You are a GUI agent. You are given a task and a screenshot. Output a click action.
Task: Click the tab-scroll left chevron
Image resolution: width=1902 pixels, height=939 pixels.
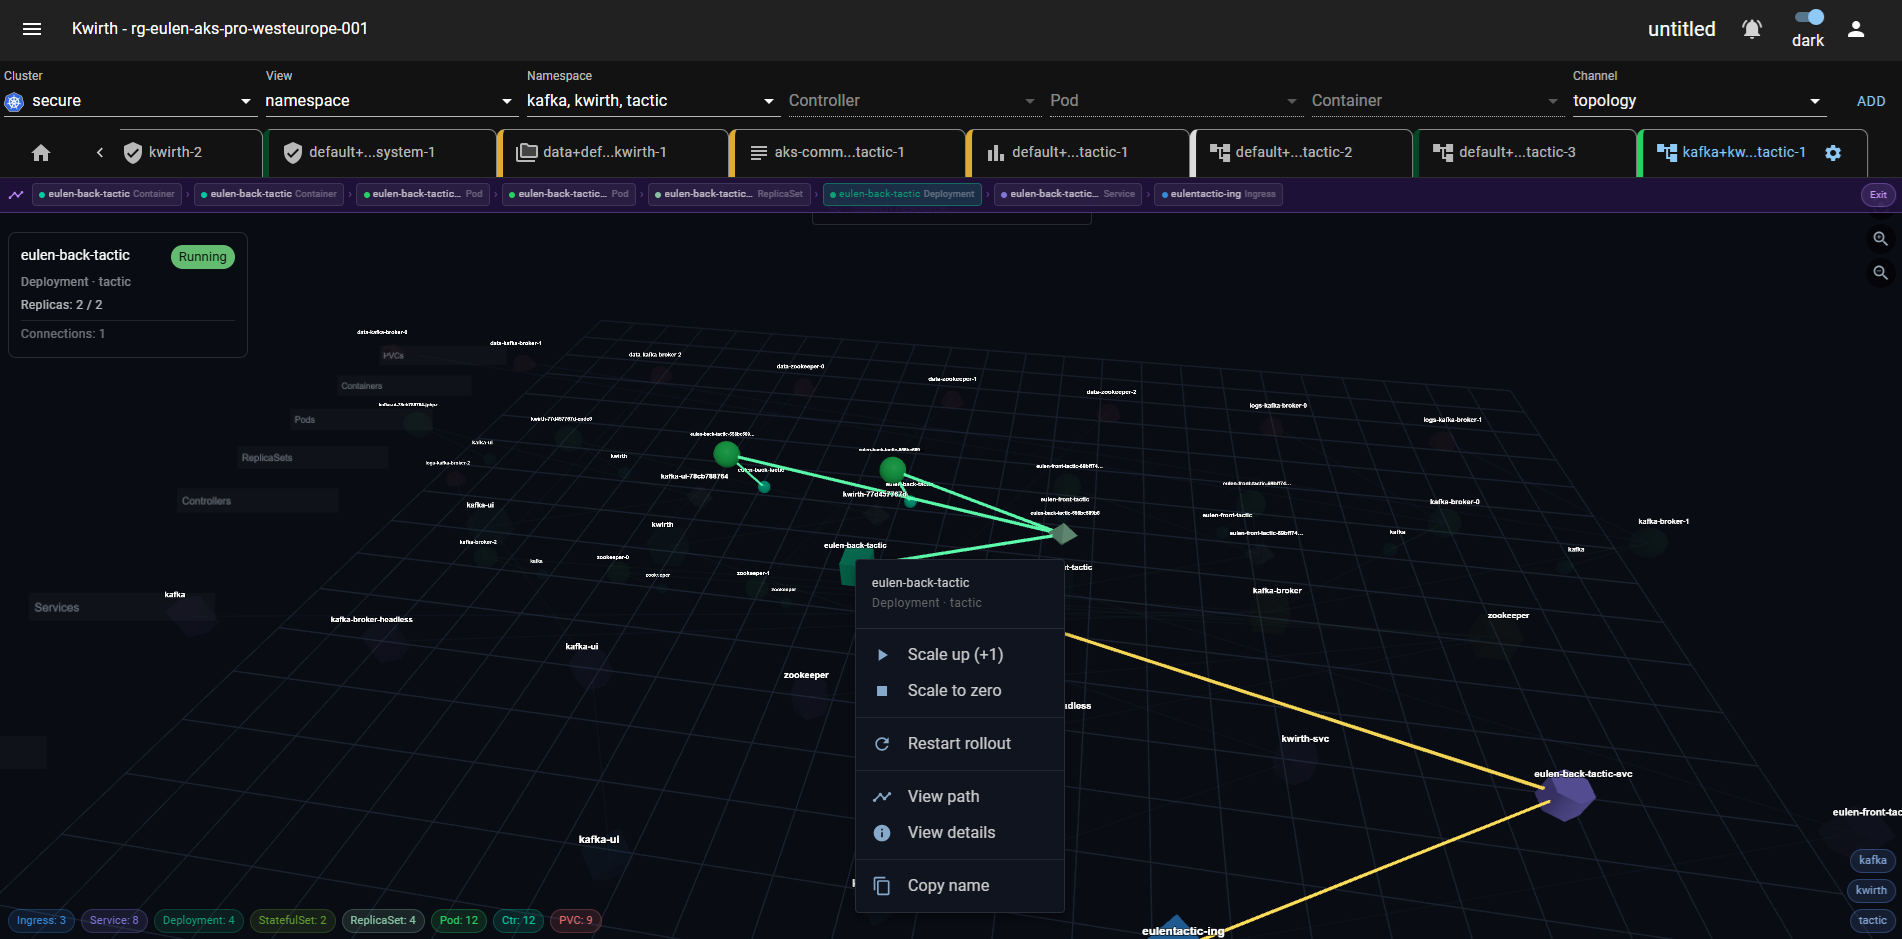point(100,153)
